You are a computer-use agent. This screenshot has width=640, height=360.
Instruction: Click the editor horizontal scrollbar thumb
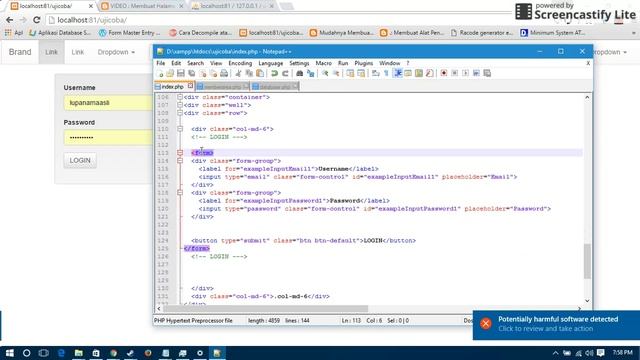coord(265,309)
